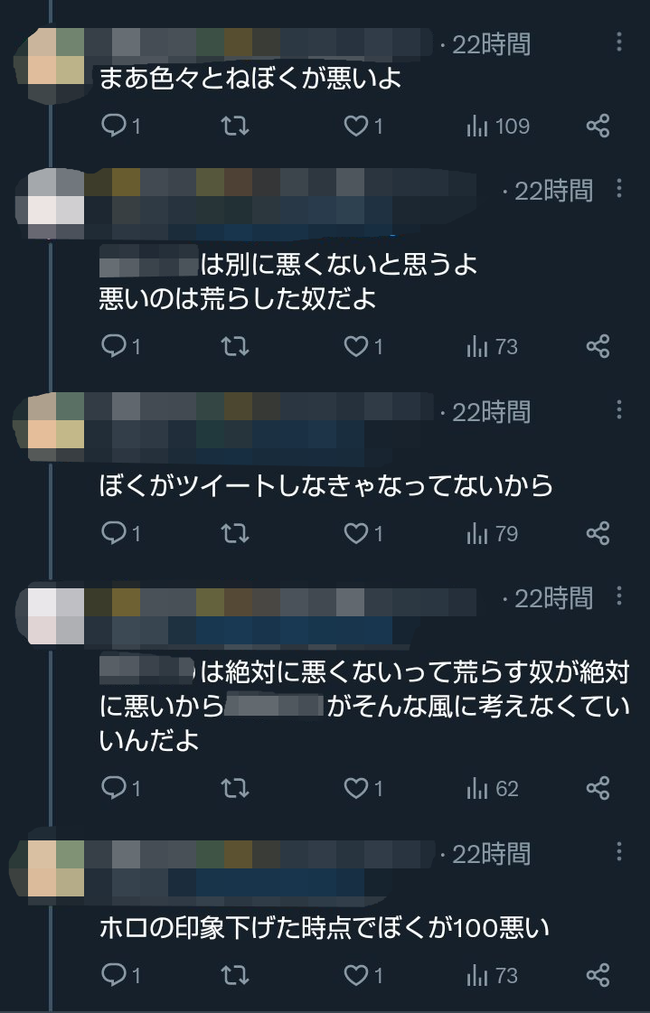Like the tweet "悪いのは荒らした奴だよ"
This screenshot has height=1013, width=650.
(x=363, y=347)
